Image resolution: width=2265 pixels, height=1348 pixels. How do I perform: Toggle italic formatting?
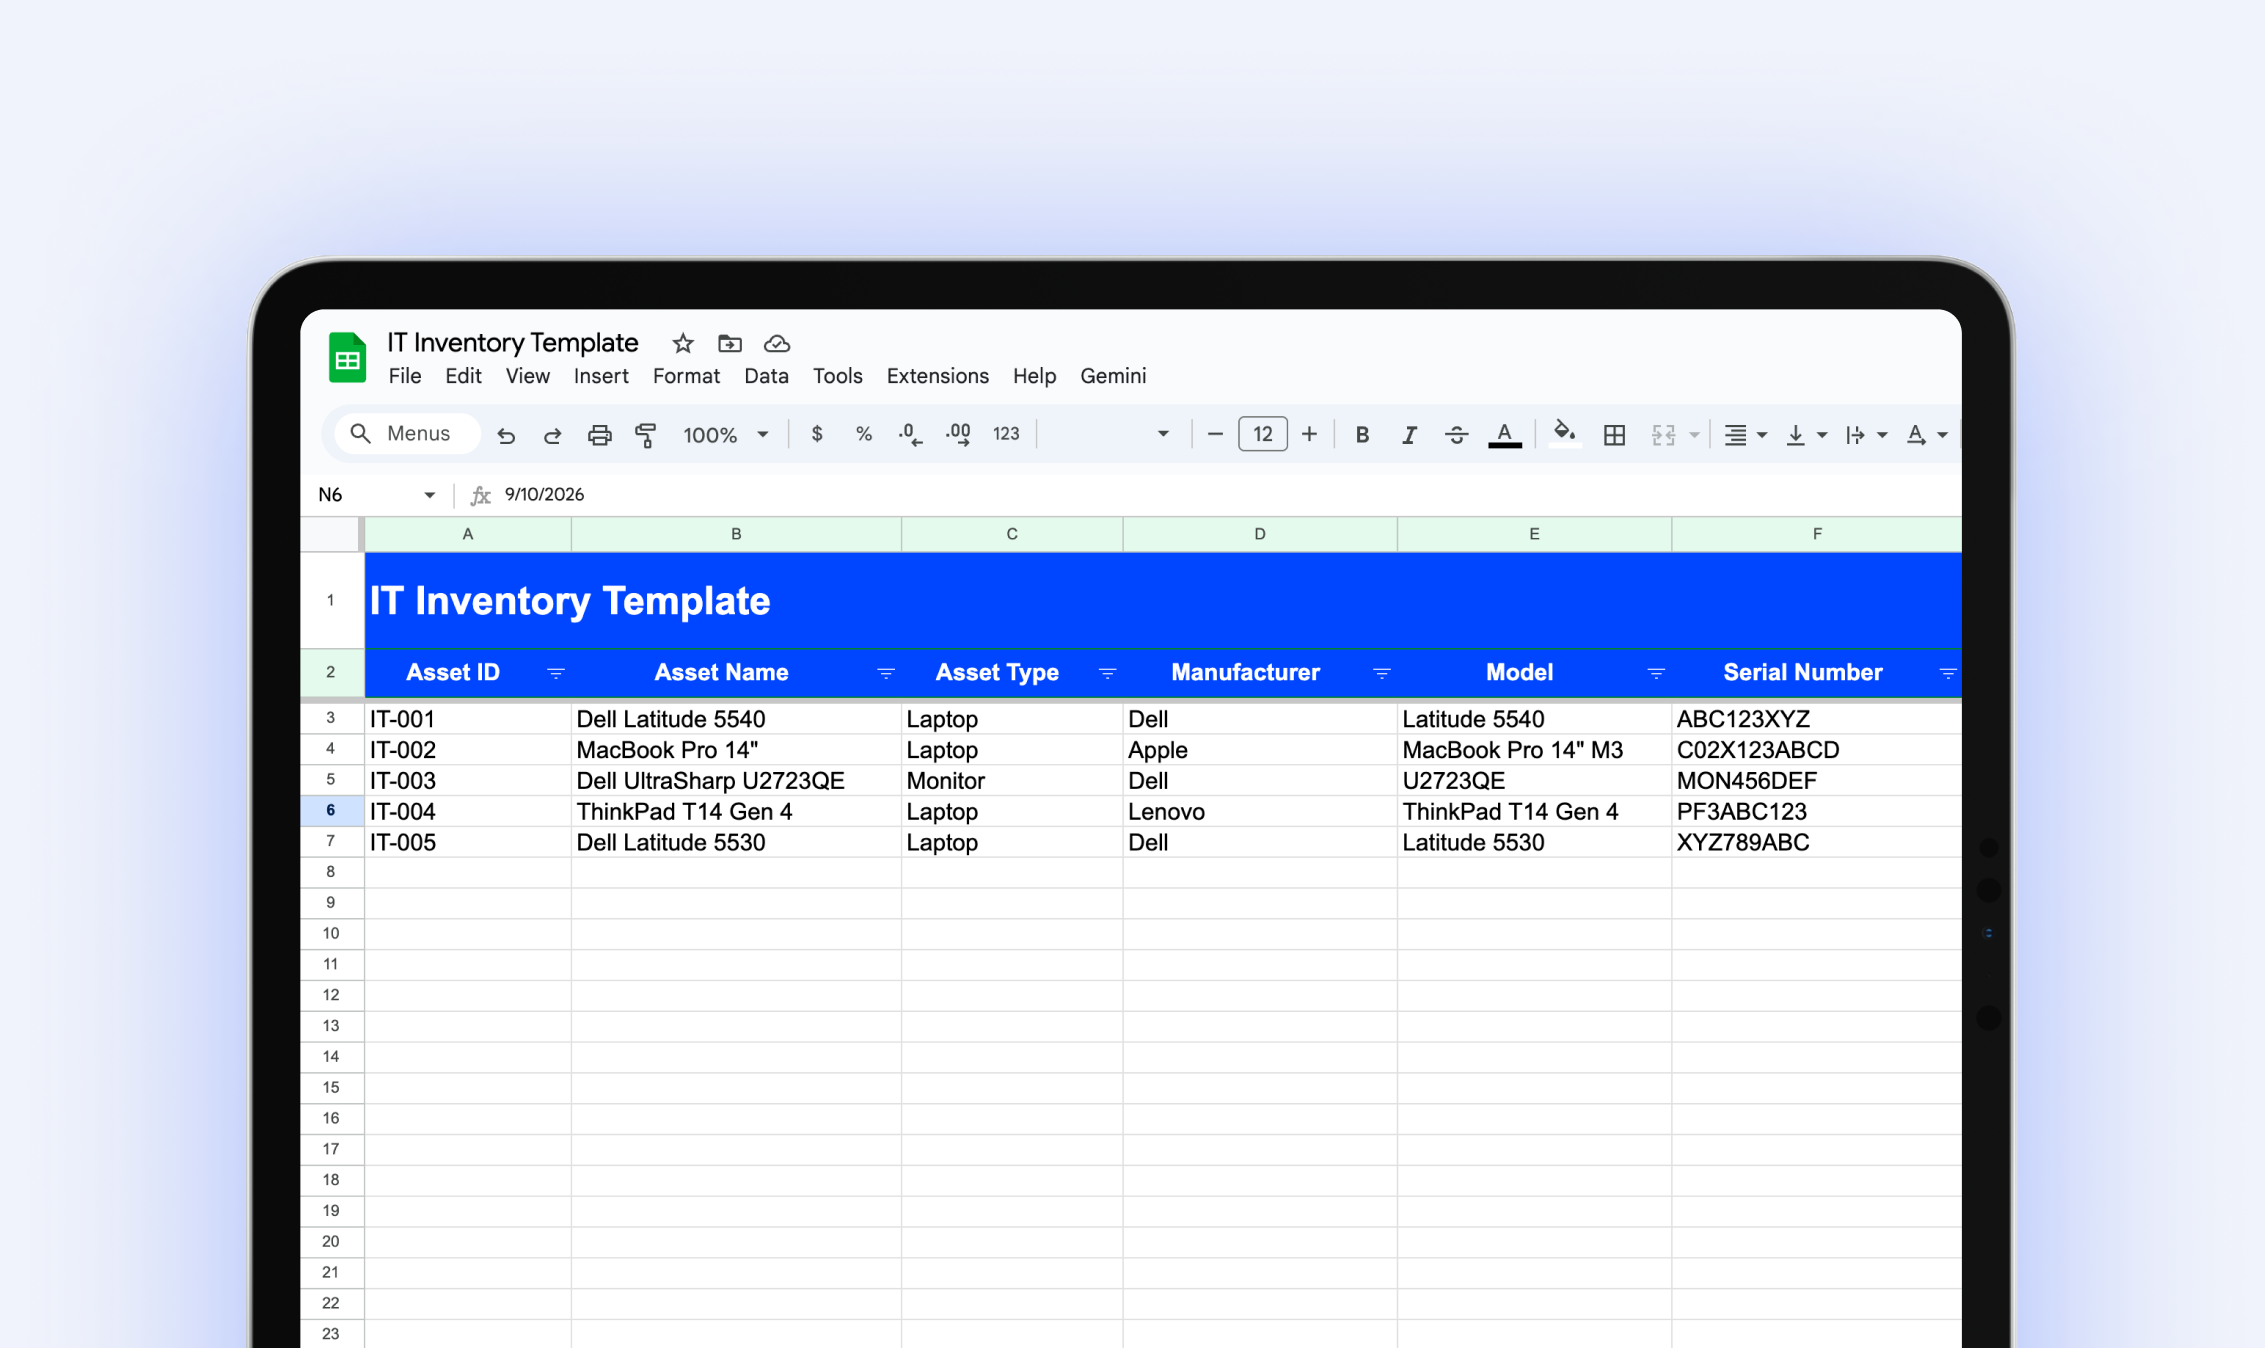(x=1409, y=434)
